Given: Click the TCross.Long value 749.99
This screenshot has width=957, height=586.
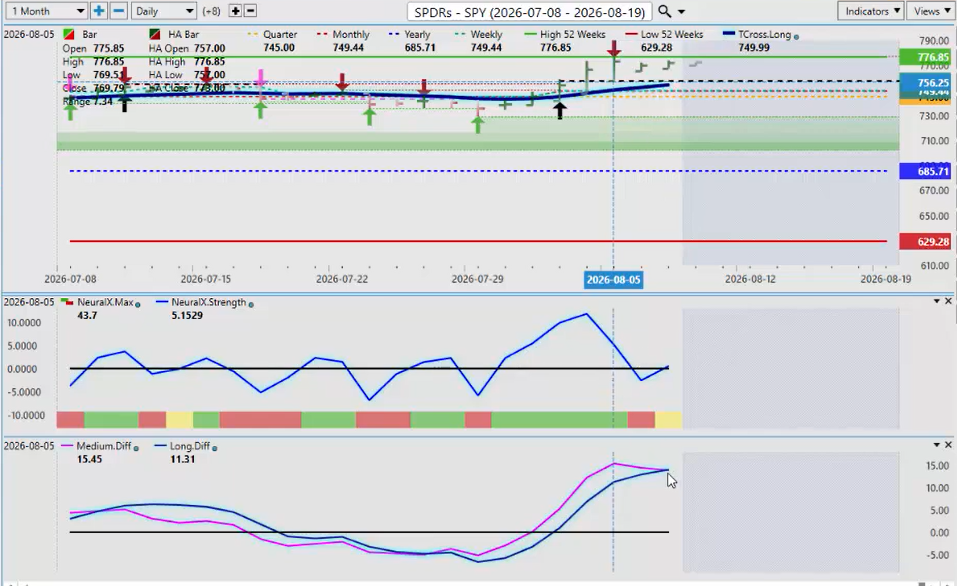Looking at the screenshot, I should pos(754,48).
